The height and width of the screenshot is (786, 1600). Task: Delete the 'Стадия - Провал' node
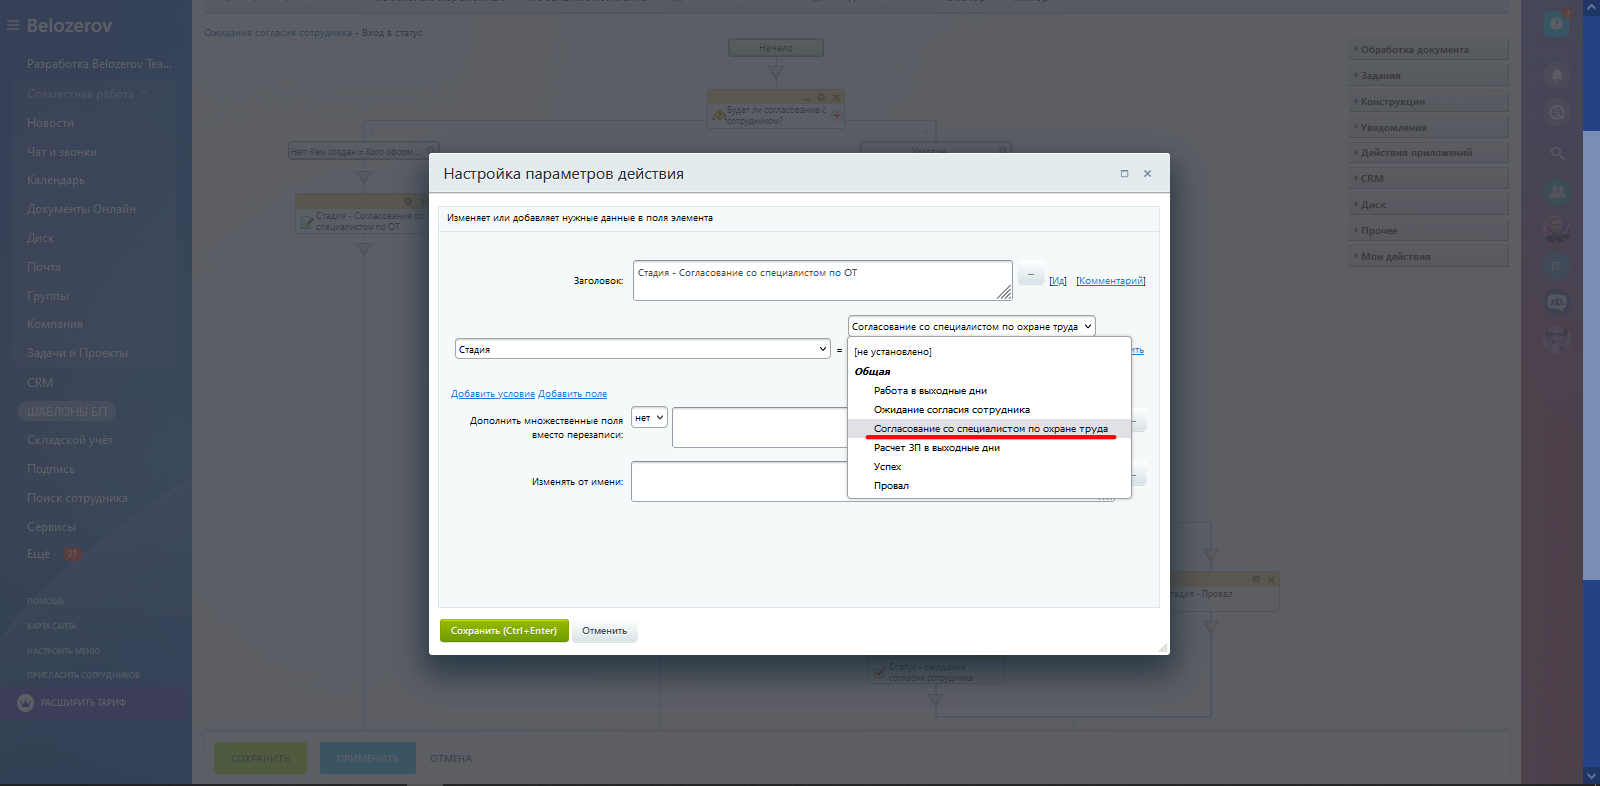1272,579
